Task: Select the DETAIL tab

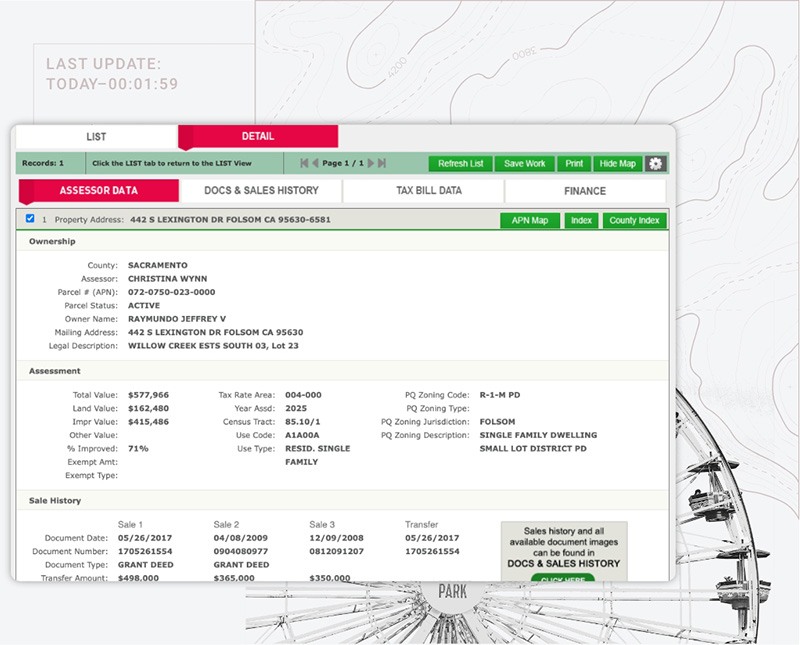Action: 258,136
